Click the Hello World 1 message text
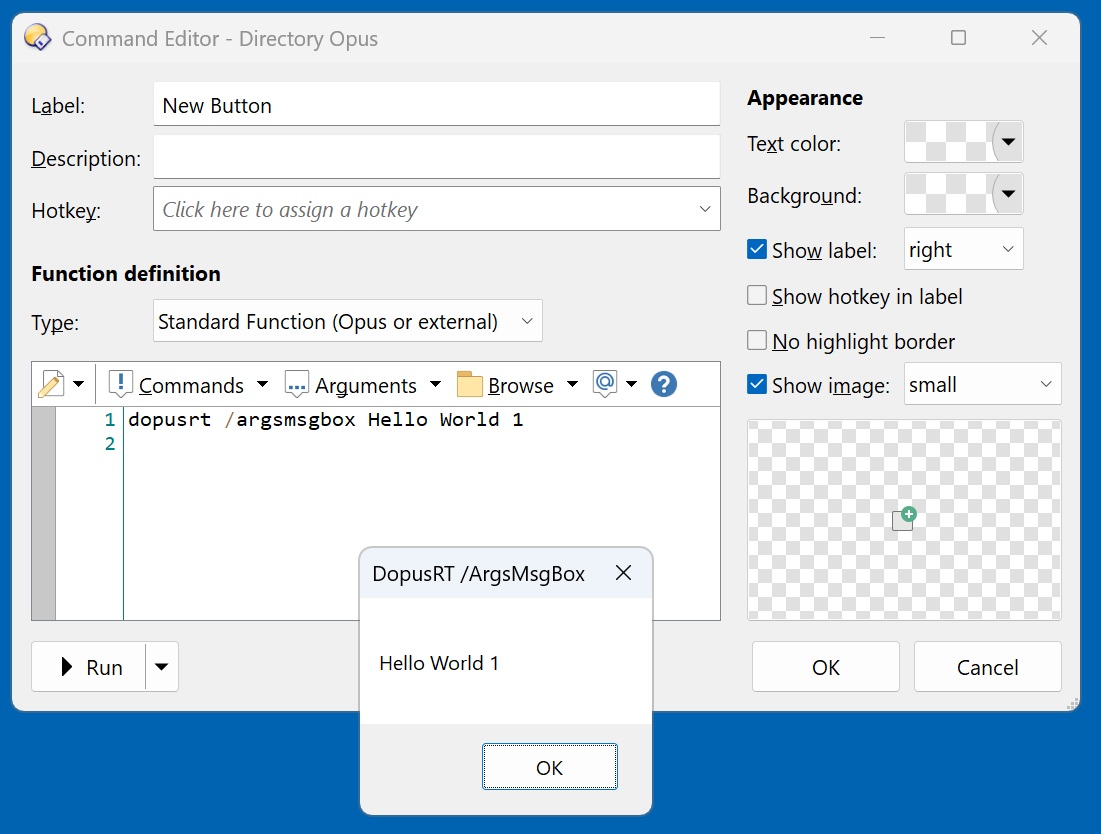 [x=439, y=663]
